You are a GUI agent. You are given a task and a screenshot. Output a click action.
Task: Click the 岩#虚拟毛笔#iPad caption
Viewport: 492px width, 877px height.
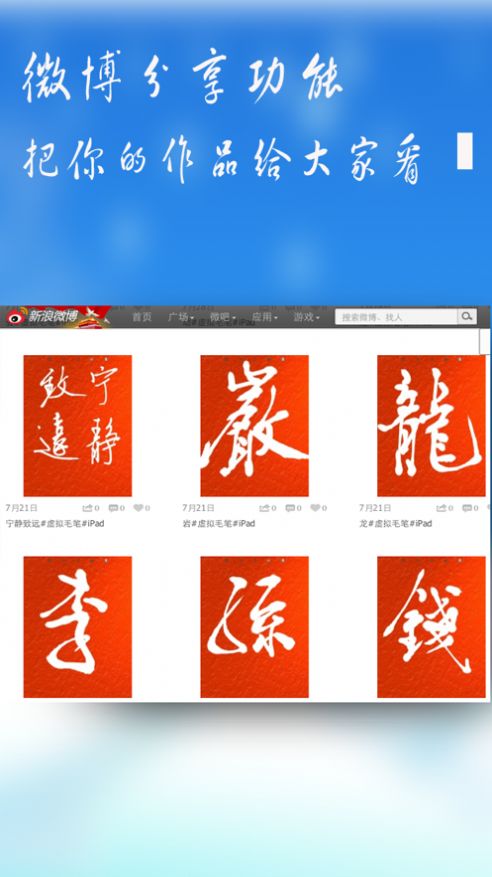pyautogui.click(x=219, y=524)
